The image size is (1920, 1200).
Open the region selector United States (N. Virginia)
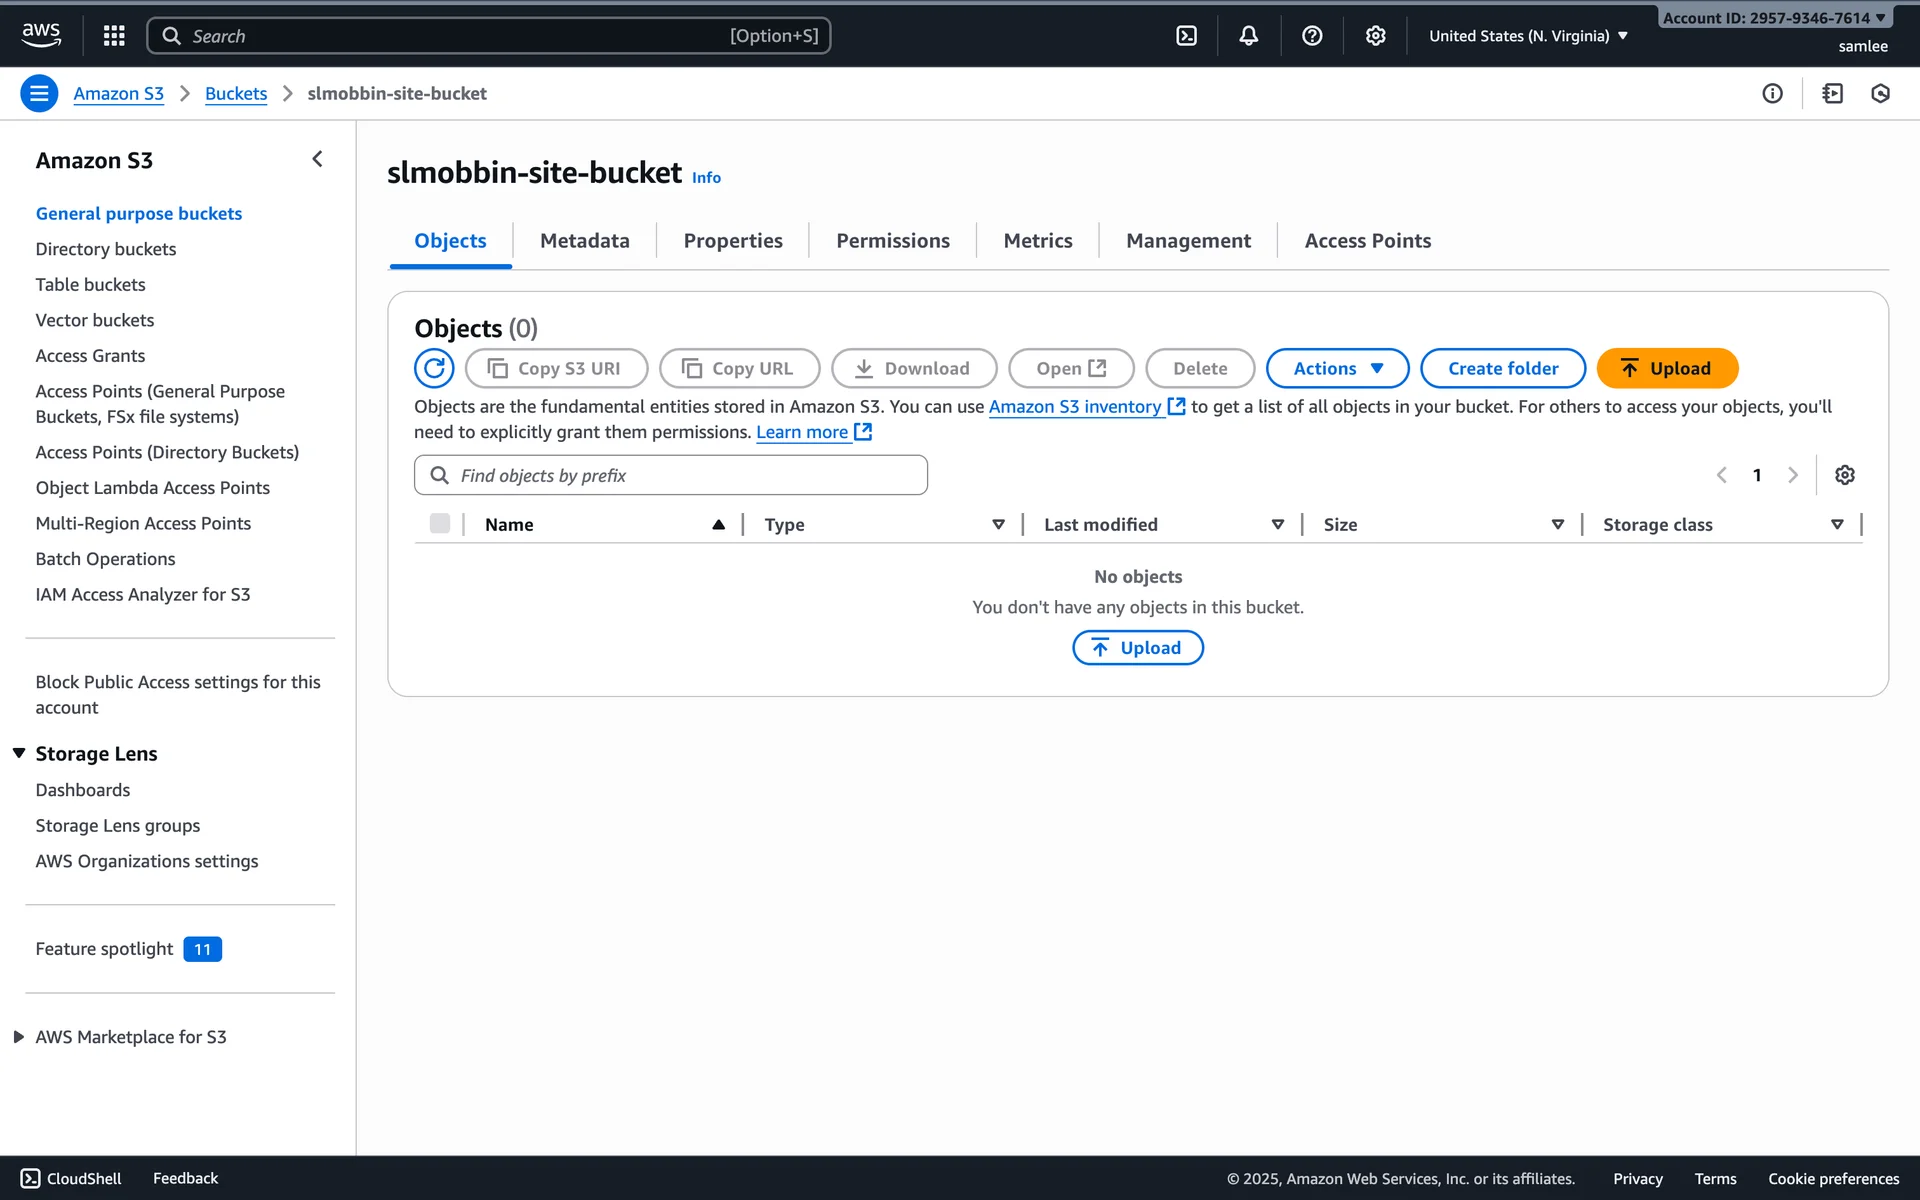tap(1528, 36)
